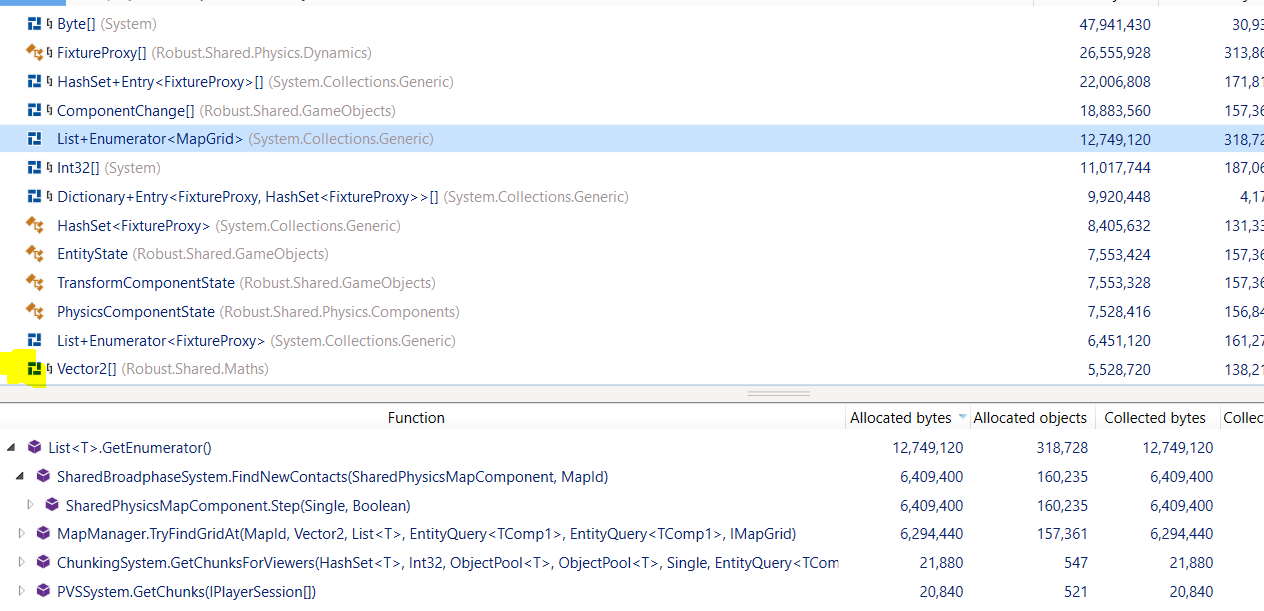Expand the PVSSystem.GetChunks node
1264x611 pixels.
[21, 592]
